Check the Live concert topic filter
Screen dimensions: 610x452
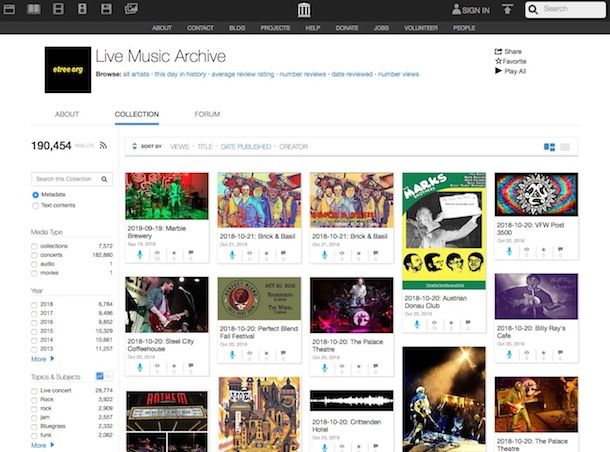coord(34,391)
